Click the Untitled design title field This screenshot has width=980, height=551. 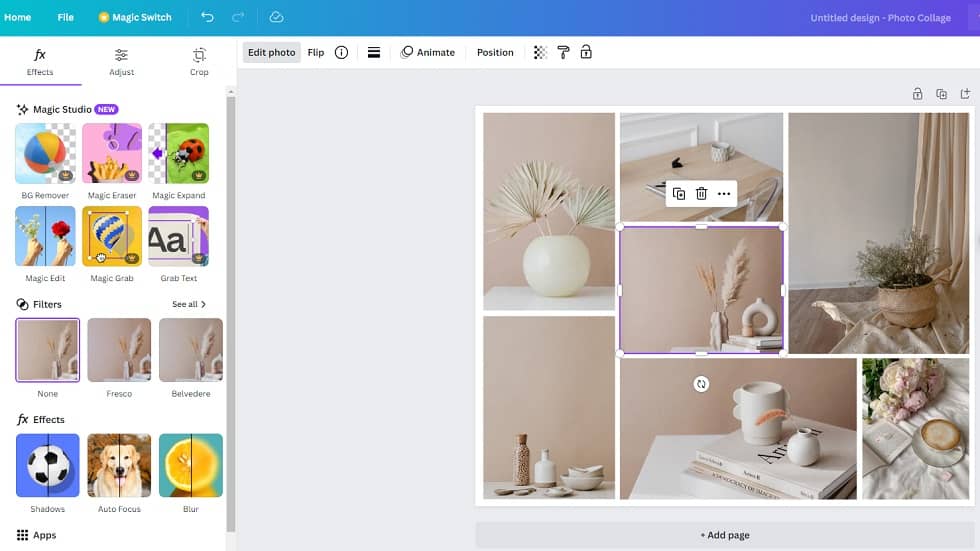click(x=881, y=17)
